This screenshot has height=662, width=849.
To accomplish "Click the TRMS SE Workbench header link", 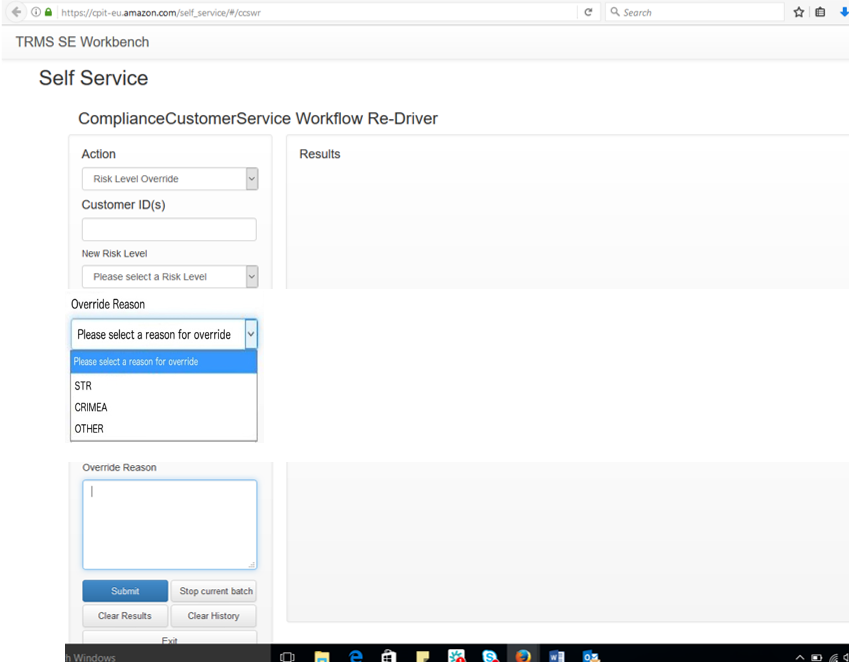I will coord(82,42).
